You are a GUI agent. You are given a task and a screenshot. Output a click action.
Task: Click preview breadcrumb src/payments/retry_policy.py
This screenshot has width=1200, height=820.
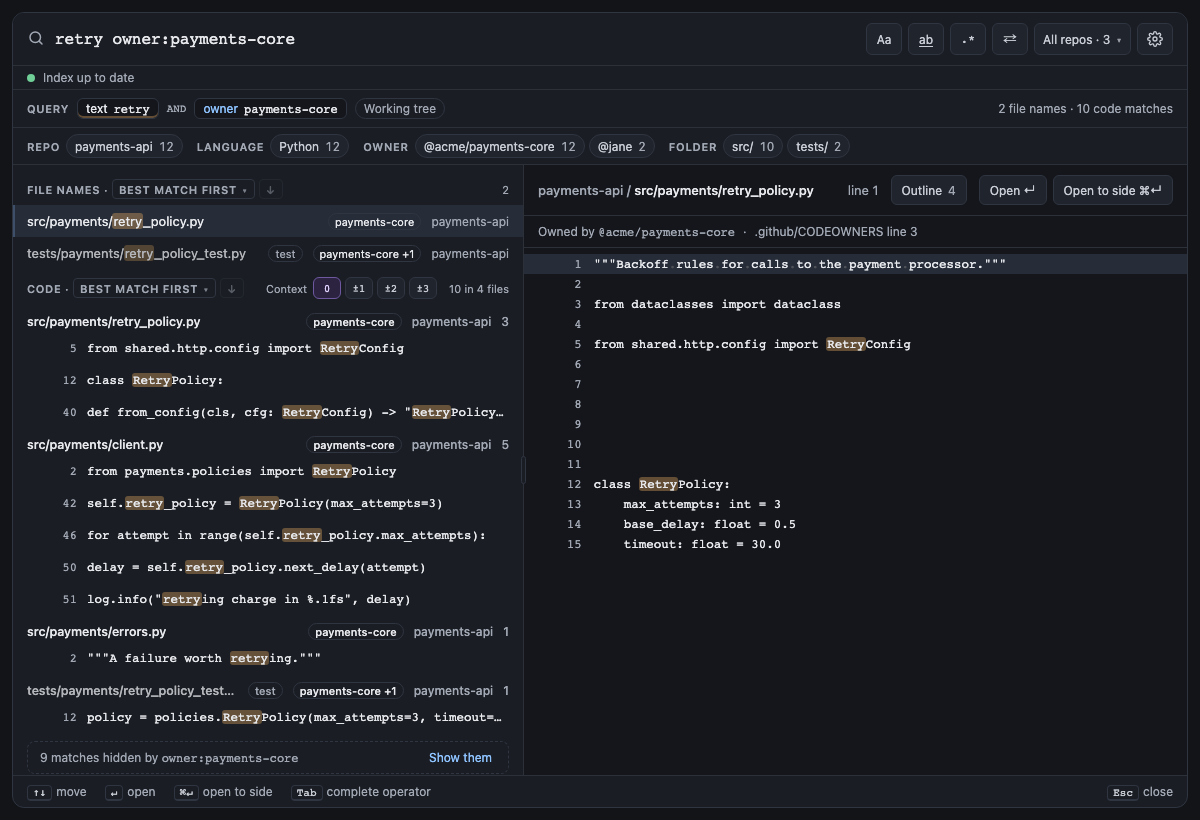pos(724,191)
